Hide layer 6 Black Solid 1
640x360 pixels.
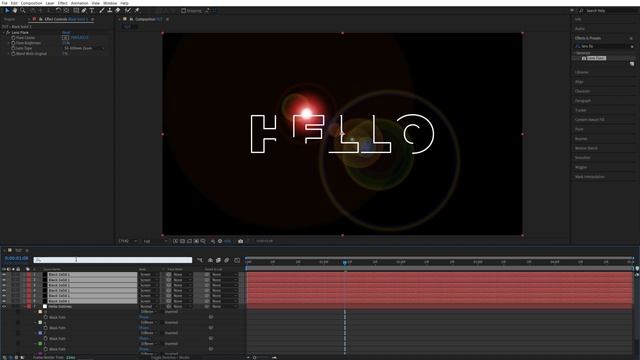click(4, 301)
